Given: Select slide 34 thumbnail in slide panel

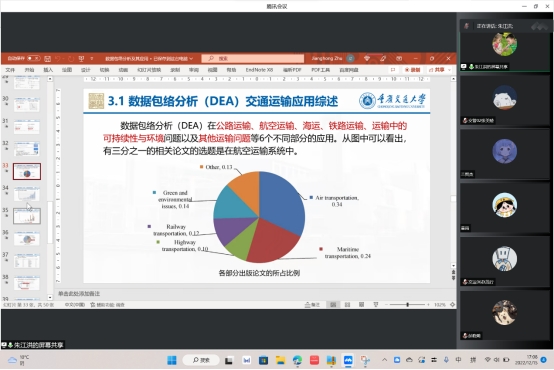Looking at the screenshot, I should [x=27, y=194].
